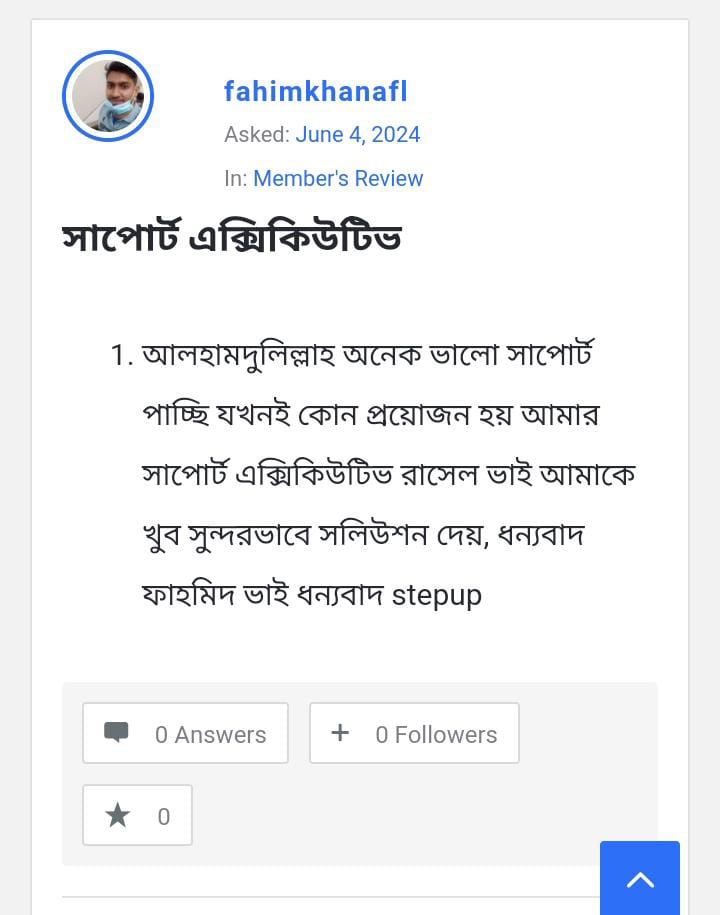Open the সাপোর্ট এক্সিকিউটিভ question title
The width and height of the screenshot is (720, 915).
[x=232, y=240]
